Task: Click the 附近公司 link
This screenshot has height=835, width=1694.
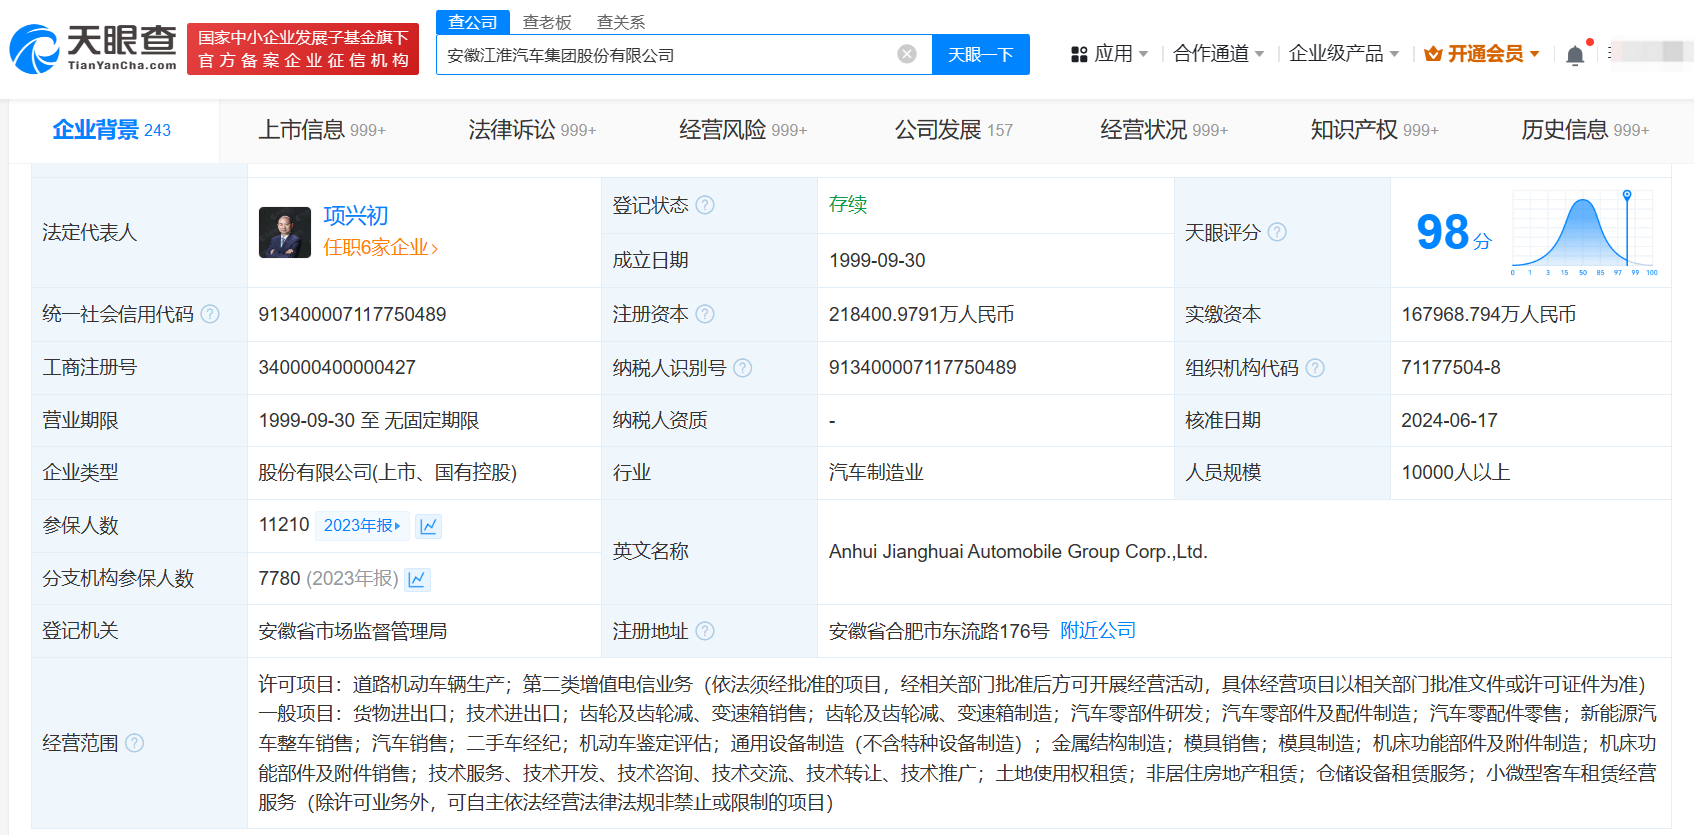Action: [1098, 631]
